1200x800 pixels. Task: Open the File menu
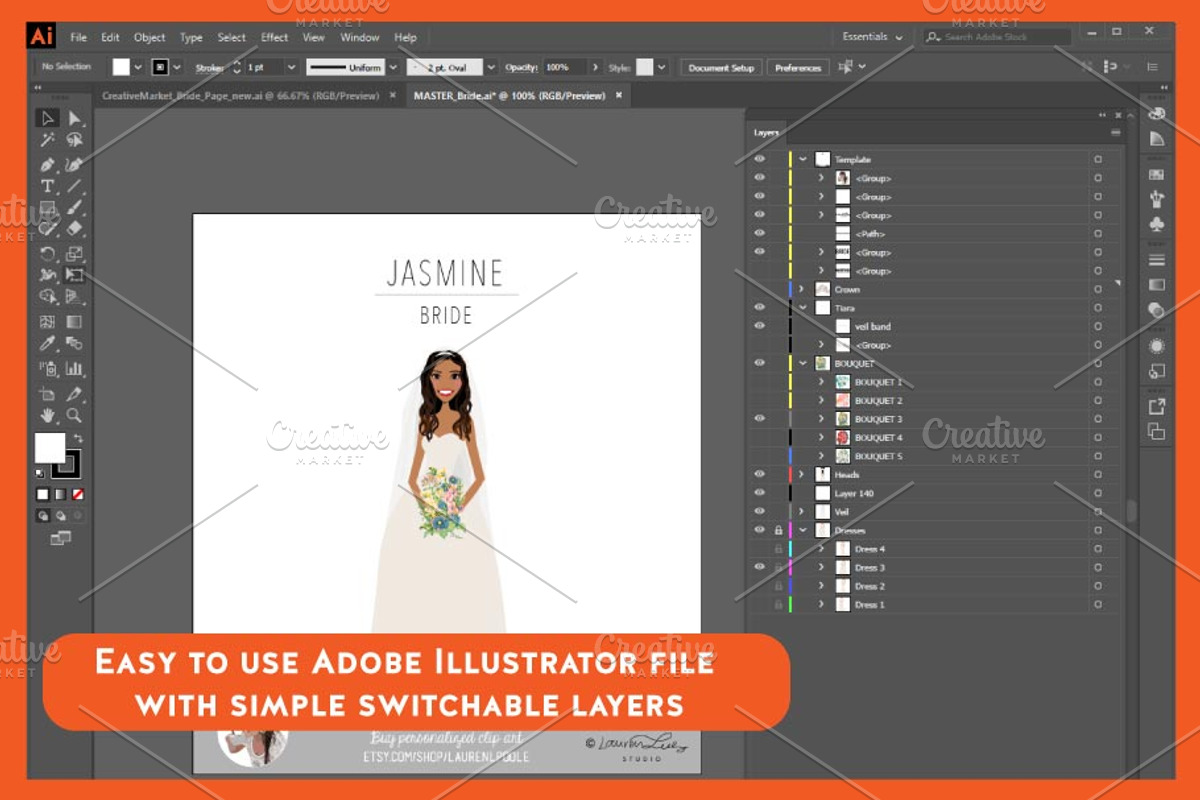(x=78, y=37)
